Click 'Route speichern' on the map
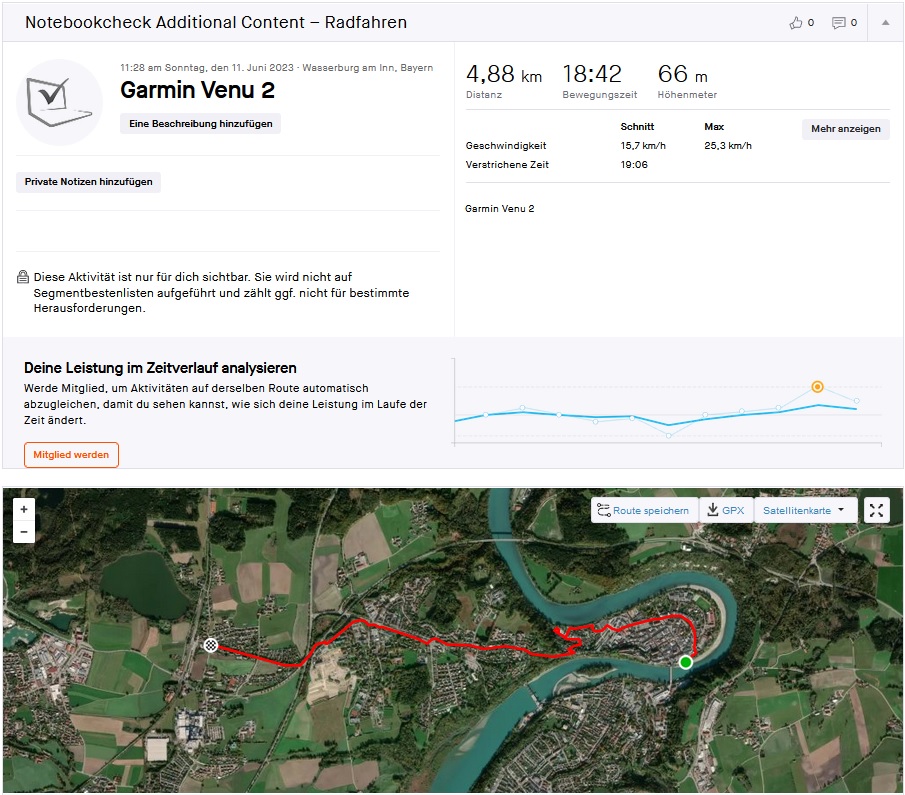Screen dimensions: 905x795 644,510
